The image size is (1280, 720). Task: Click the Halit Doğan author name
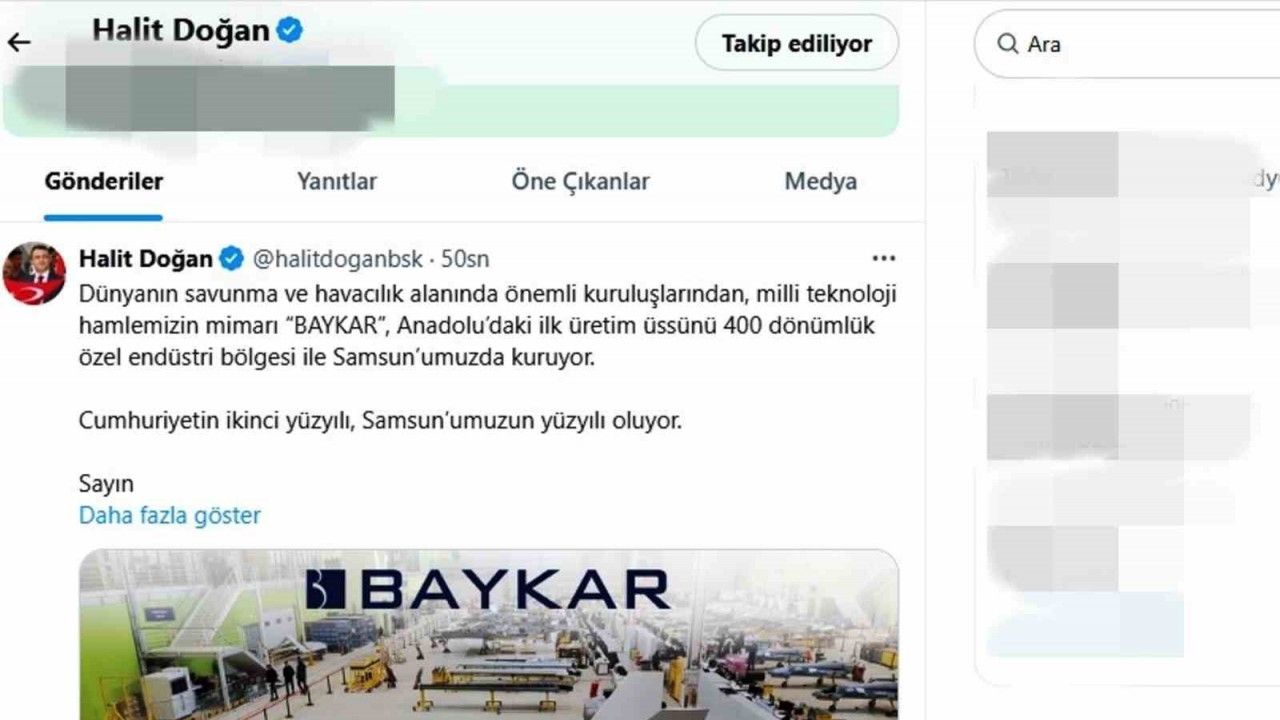(x=146, y=259)
